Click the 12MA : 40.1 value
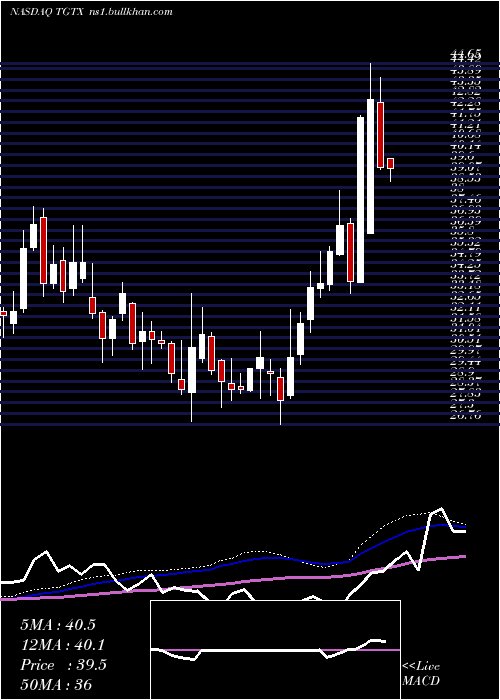Viewport: 500px width, 700px height. 63,645
